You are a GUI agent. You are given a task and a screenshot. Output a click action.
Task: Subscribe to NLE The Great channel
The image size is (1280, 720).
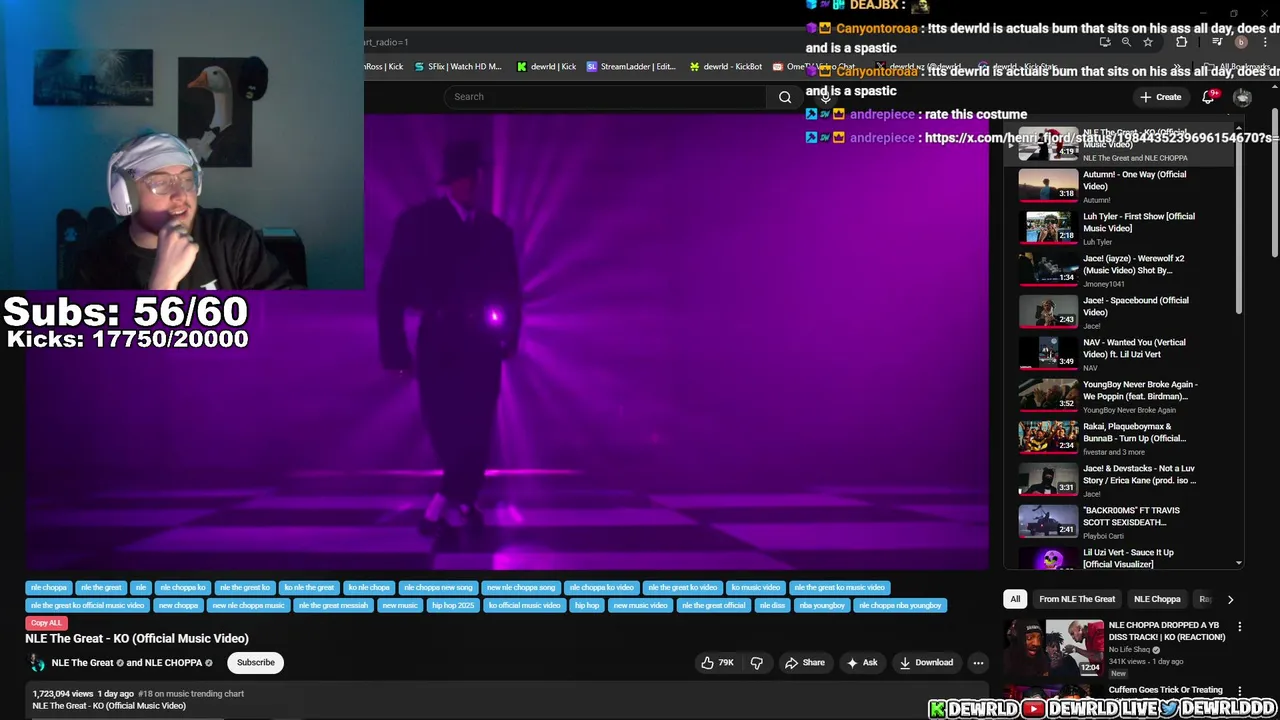click(255, 662)
